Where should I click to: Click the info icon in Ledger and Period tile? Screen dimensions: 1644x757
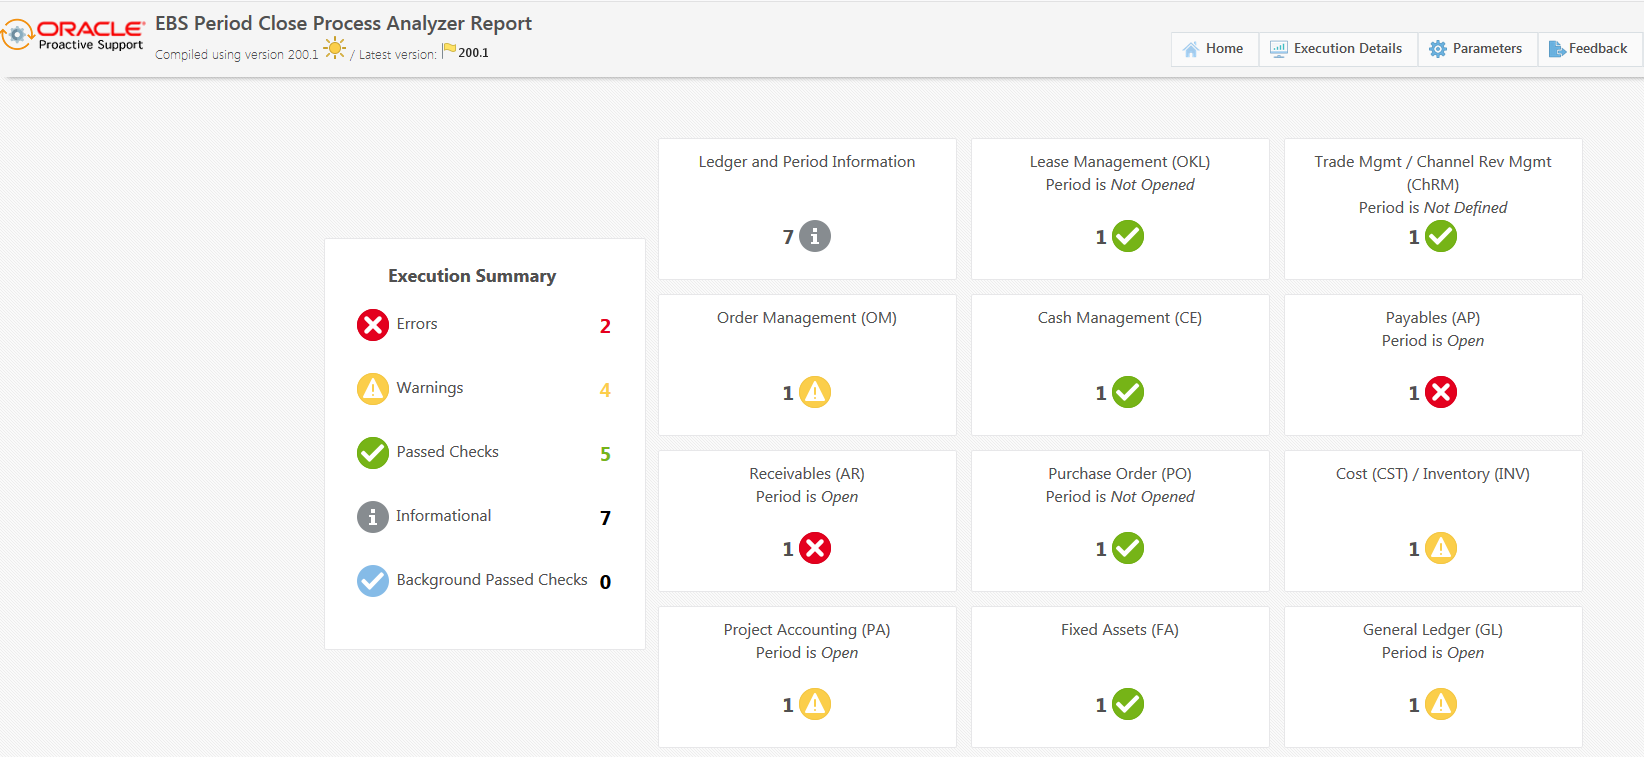(x=815, y=236)
